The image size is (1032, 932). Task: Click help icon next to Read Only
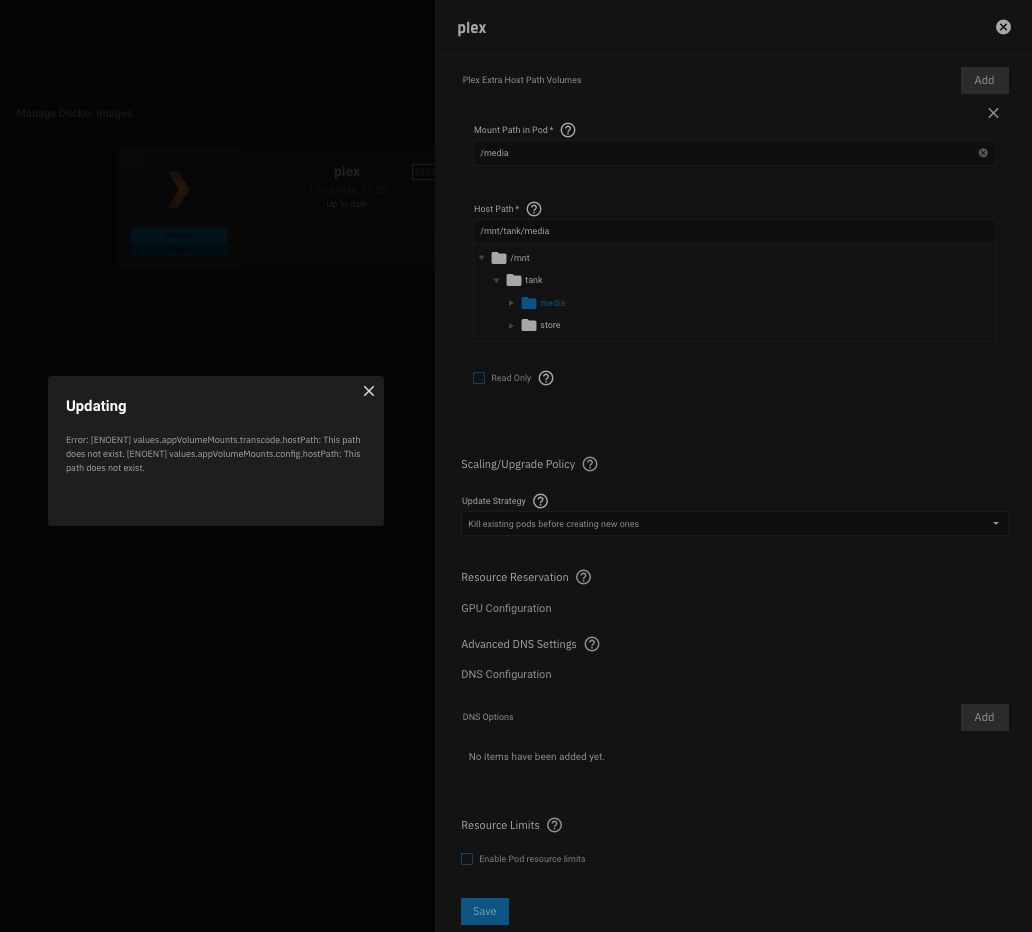546,378
